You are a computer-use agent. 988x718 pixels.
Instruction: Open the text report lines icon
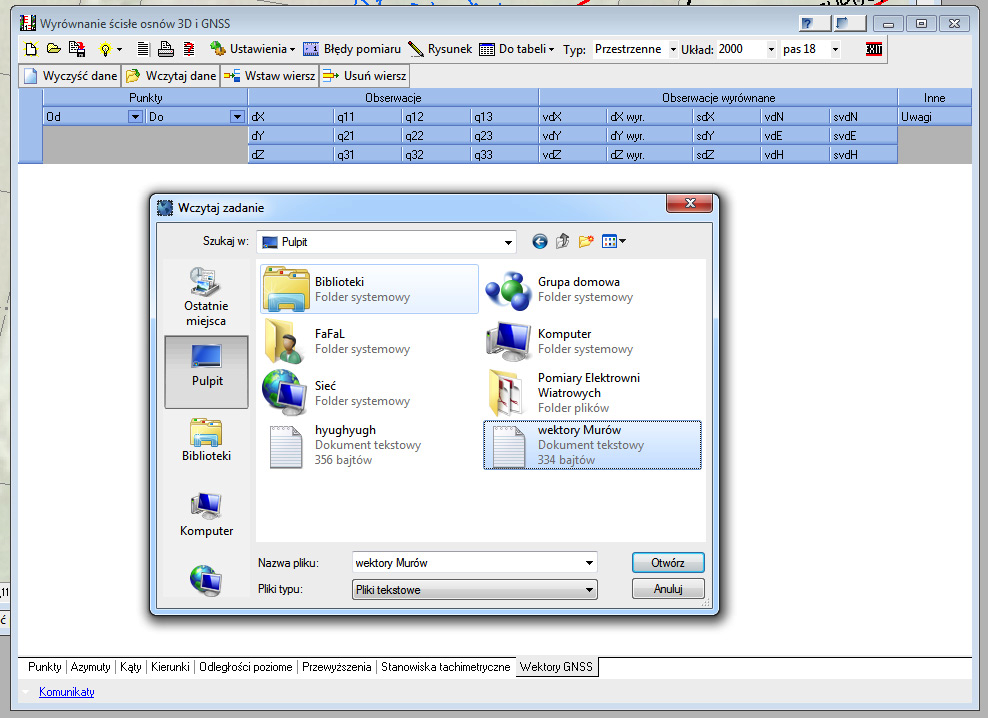tap(143, 49)
